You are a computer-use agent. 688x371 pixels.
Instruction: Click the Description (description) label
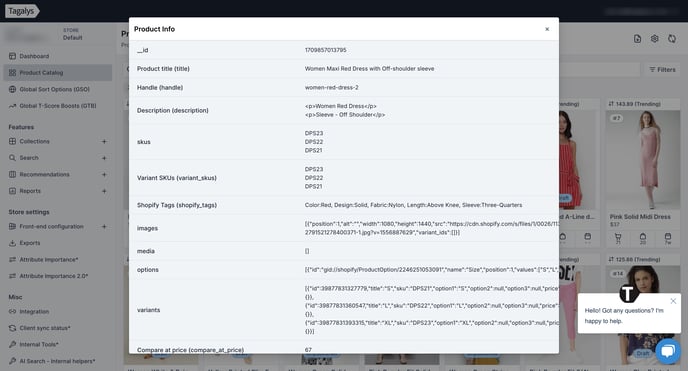pyautogui.click(x=172, y=111)
